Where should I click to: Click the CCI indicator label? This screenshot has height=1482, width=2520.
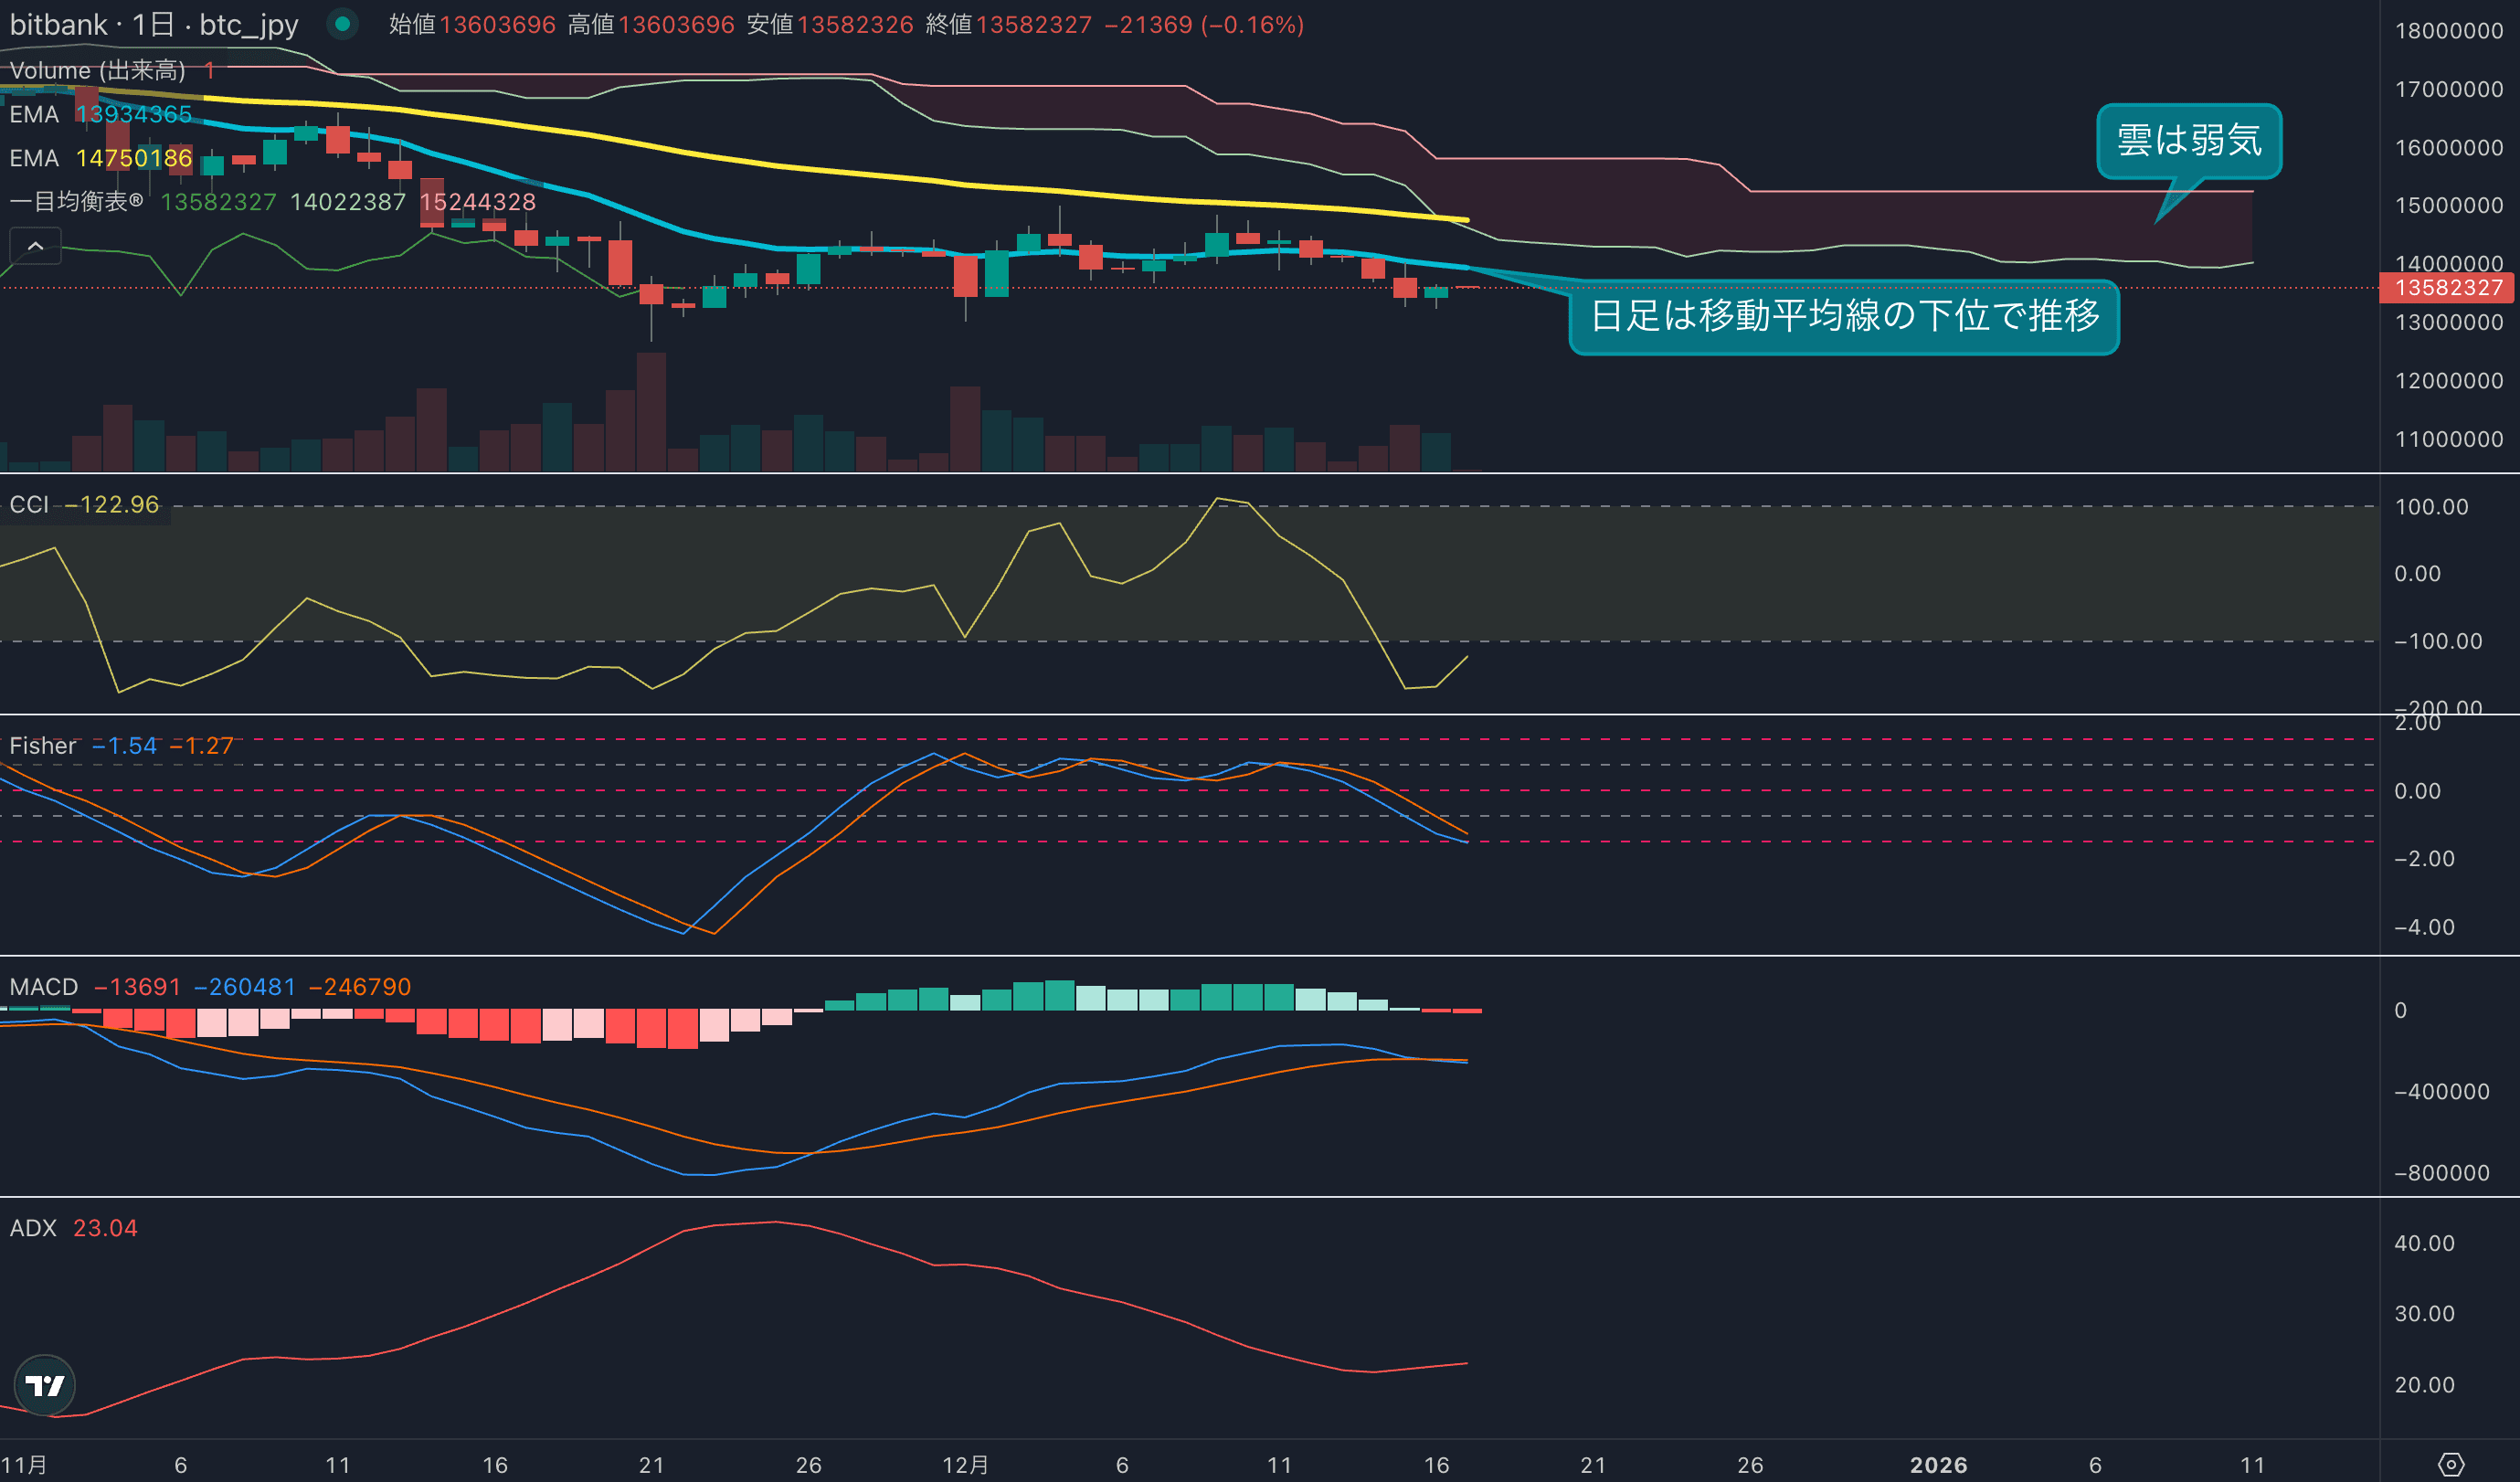point(29,504)
